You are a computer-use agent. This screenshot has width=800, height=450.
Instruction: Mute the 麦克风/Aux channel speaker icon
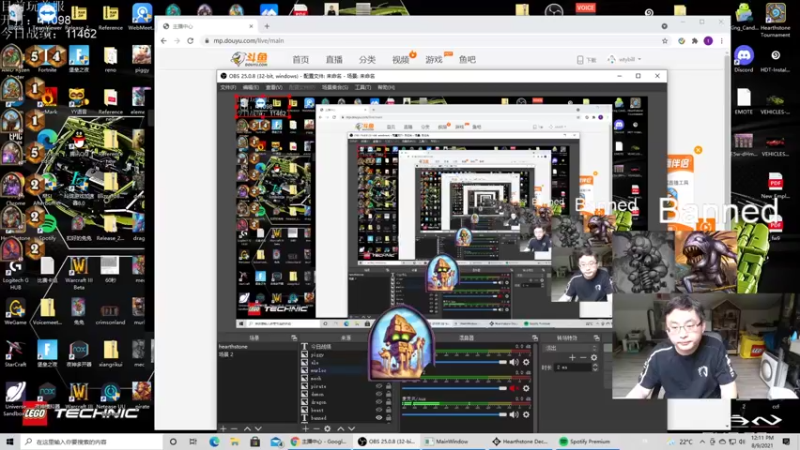(514, 414)
